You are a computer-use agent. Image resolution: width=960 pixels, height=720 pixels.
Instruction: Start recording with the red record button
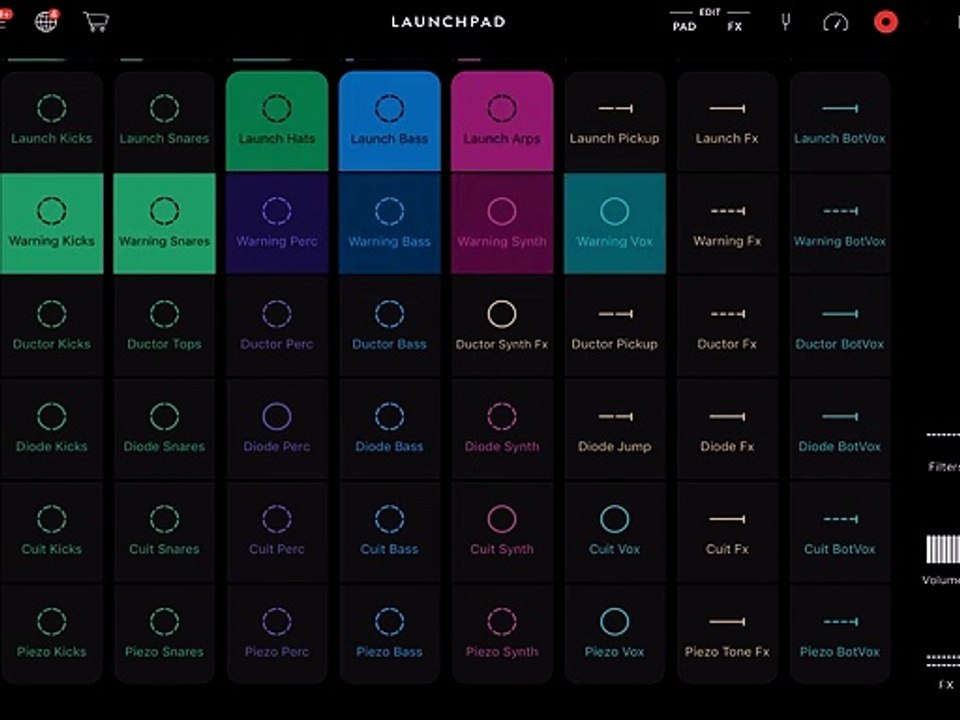pos(885,22)
